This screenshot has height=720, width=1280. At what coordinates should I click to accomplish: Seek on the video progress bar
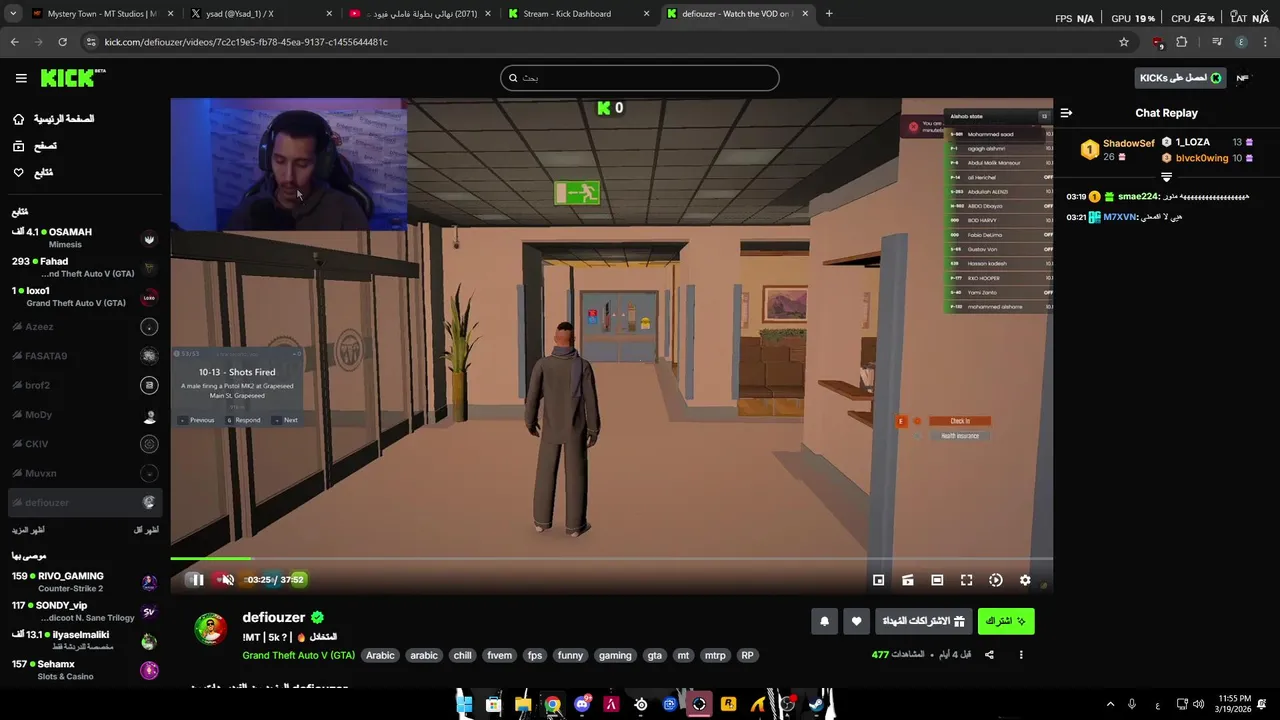(611, 559)
